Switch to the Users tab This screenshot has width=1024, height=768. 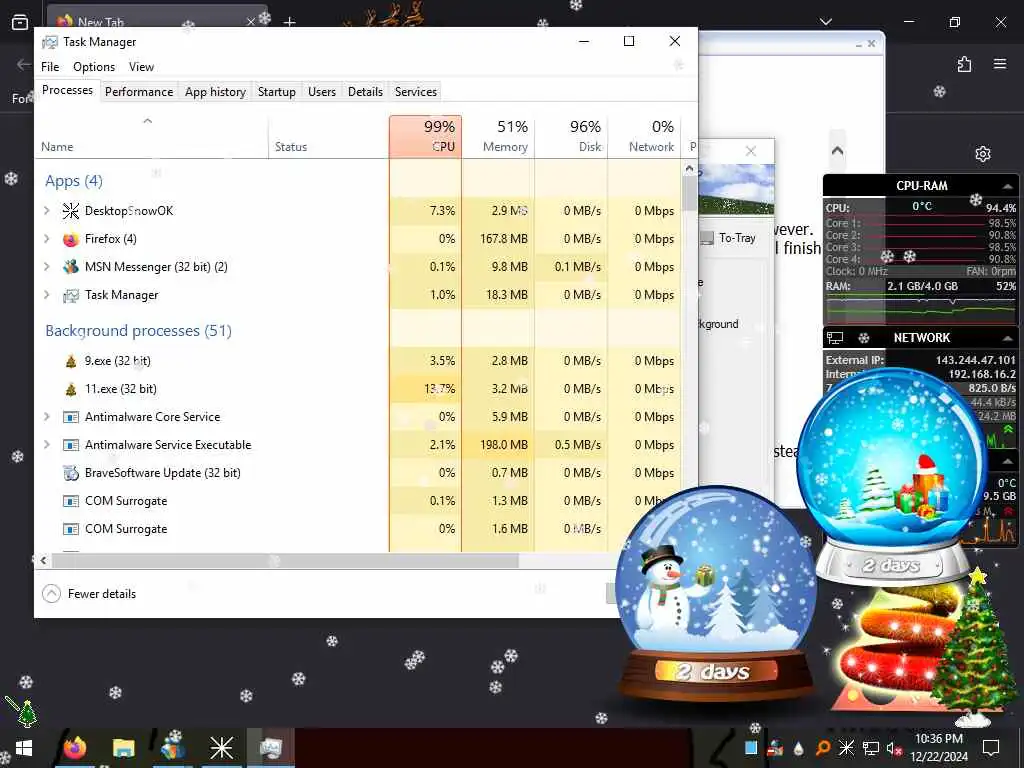(x=322, y=91)
